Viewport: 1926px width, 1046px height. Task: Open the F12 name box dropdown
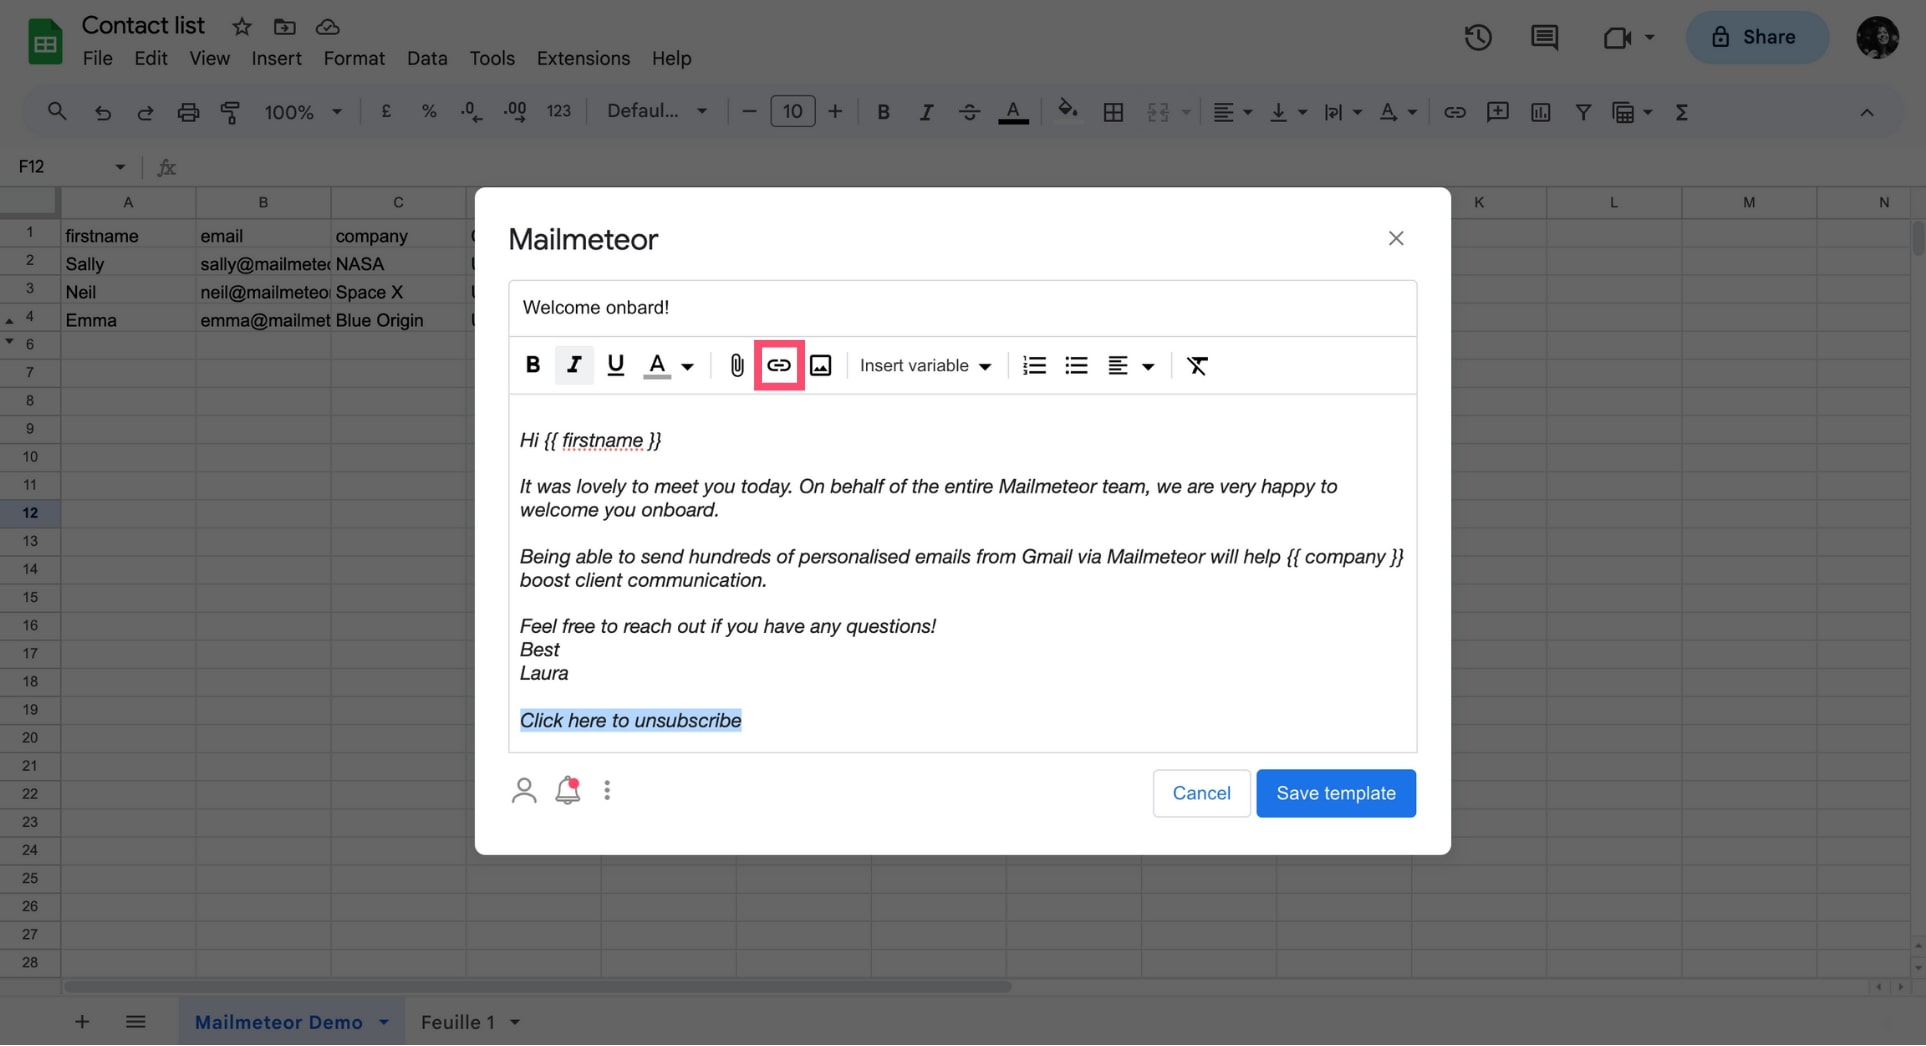pyautogui.click(x=120, y=167)
